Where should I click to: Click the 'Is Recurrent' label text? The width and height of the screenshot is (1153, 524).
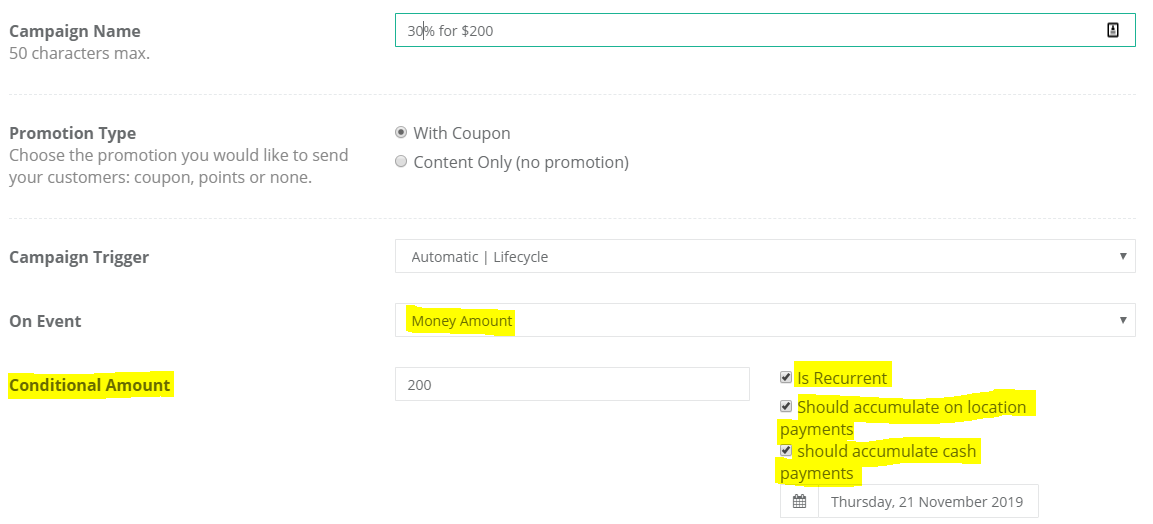(843, 378)
